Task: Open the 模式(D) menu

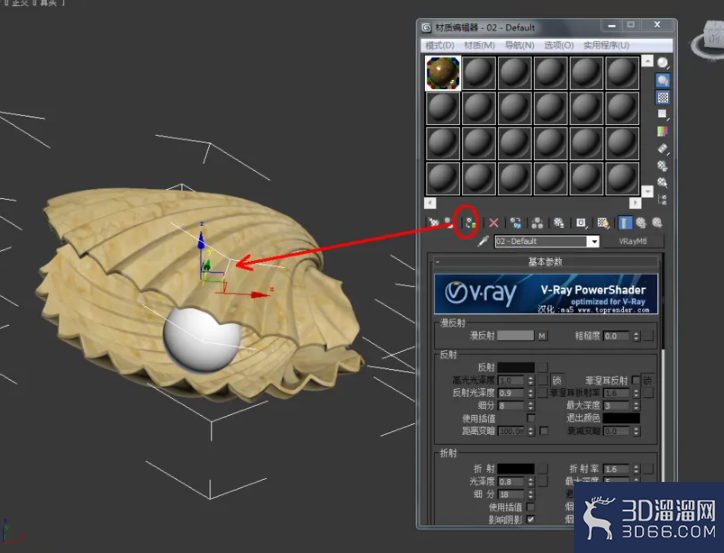Action: click(x=440, y=45)
